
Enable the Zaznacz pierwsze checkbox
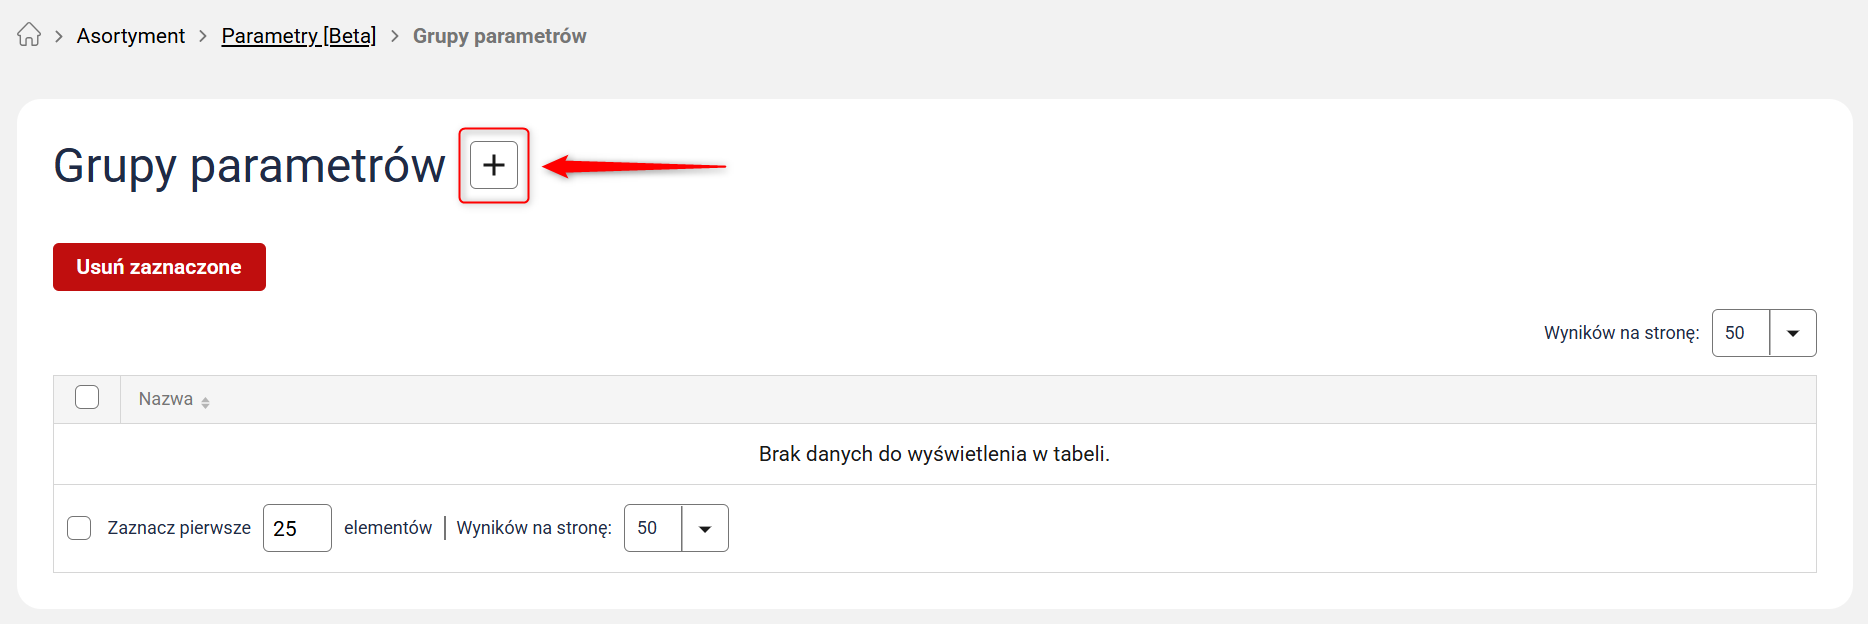[79, 528]
